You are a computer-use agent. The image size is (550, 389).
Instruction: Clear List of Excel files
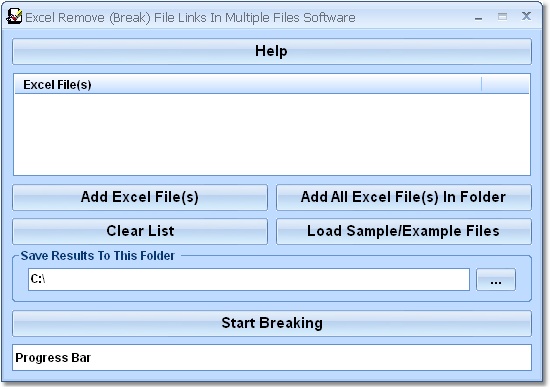140,232
